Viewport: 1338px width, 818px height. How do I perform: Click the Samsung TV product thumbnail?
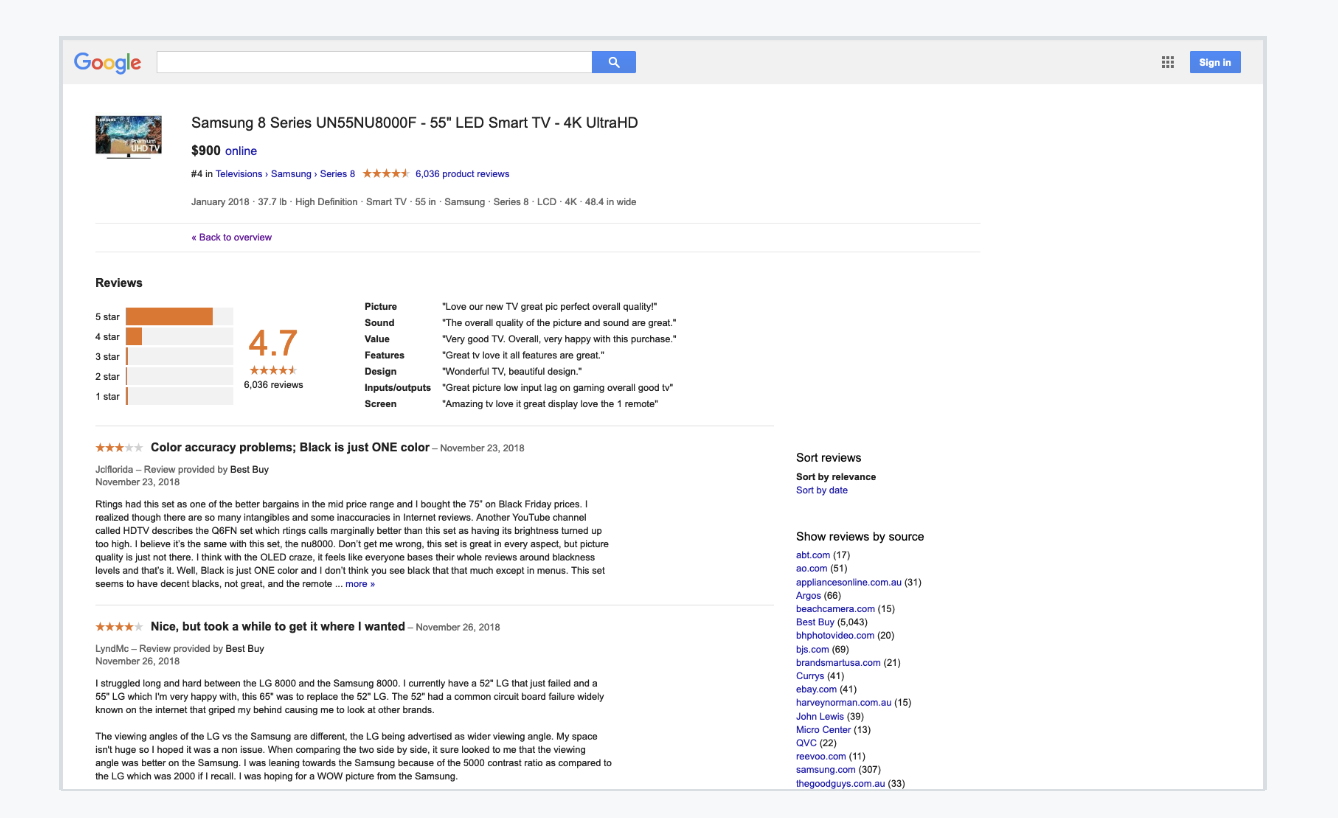coord(128,136)
